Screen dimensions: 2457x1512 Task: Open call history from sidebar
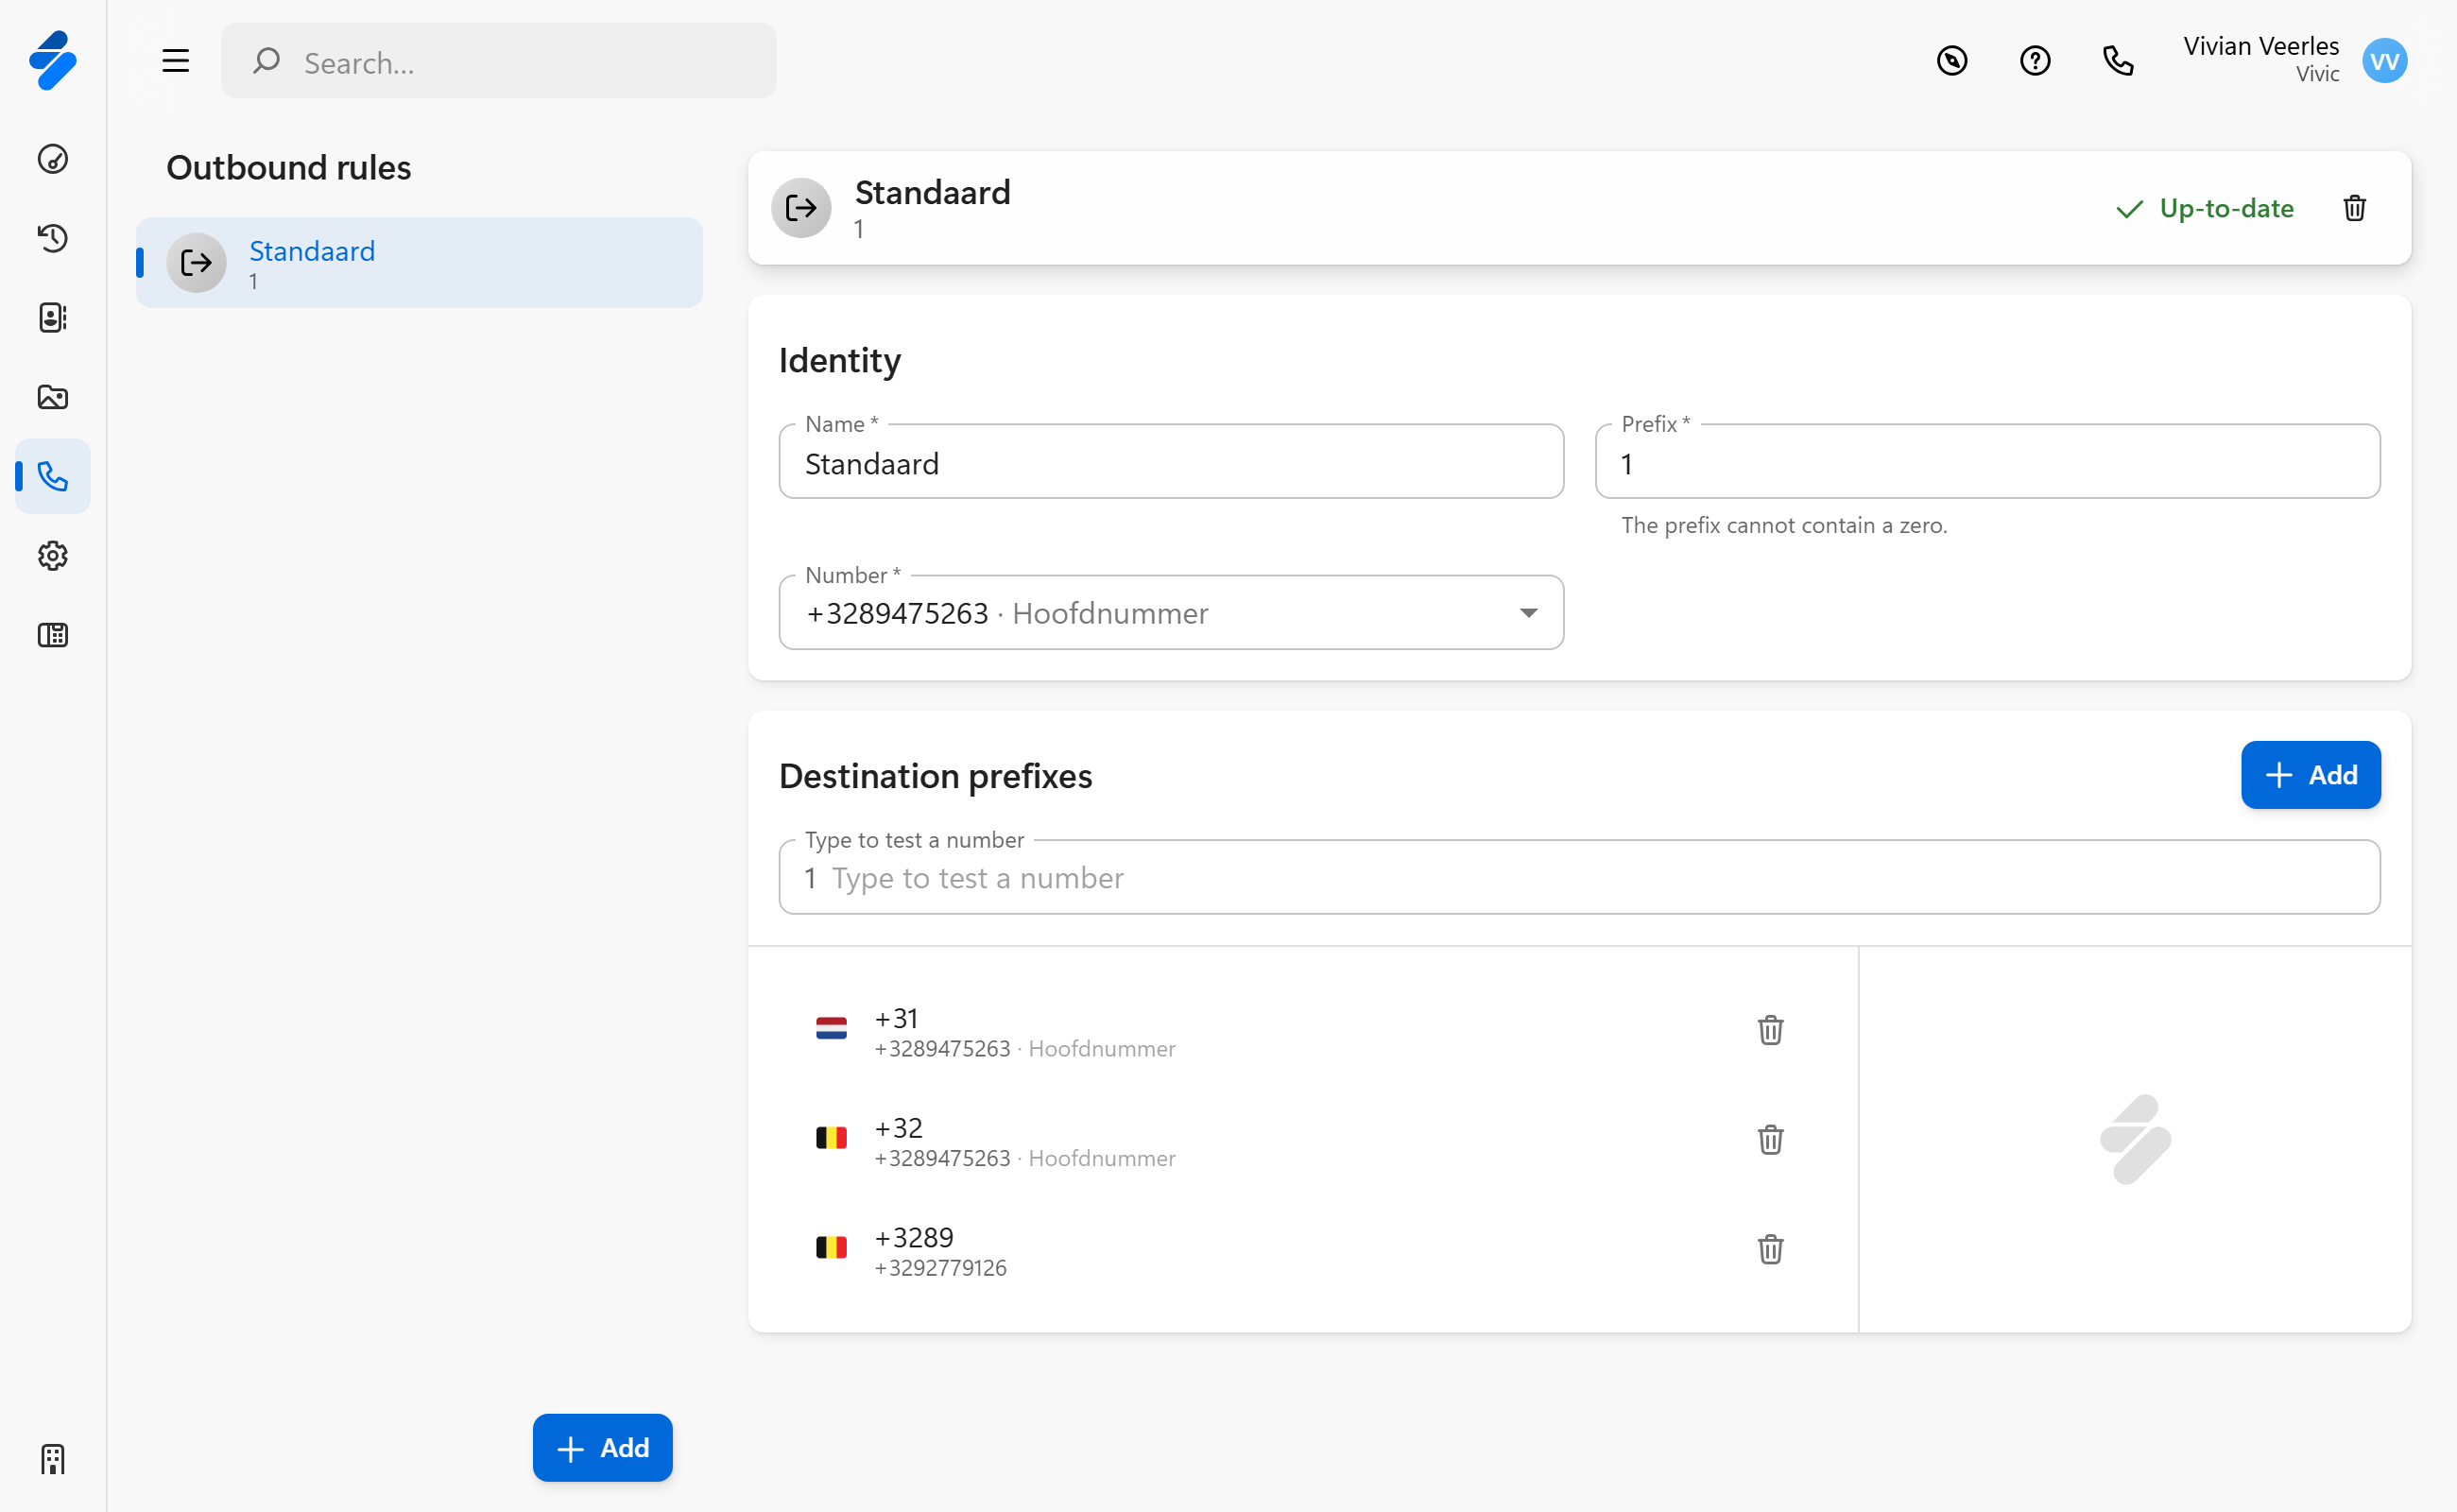tap(53, 238)
